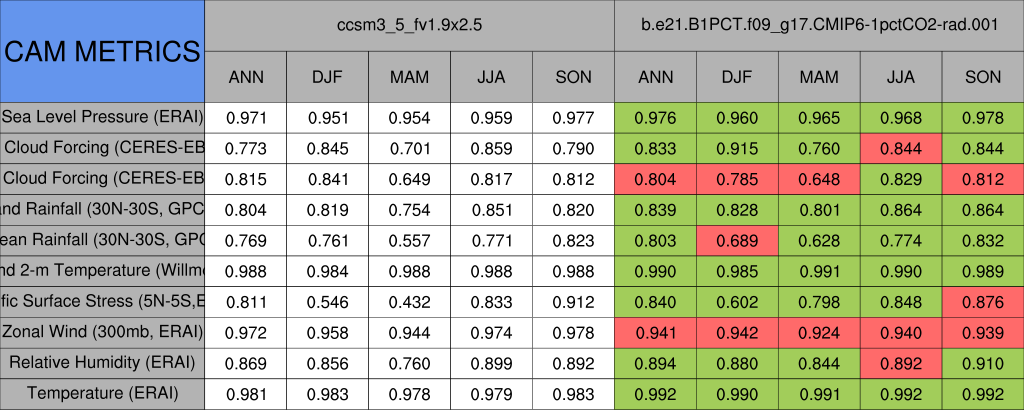Open the Relative Humidity (ERAI) row label

click(x=102, y=362)
